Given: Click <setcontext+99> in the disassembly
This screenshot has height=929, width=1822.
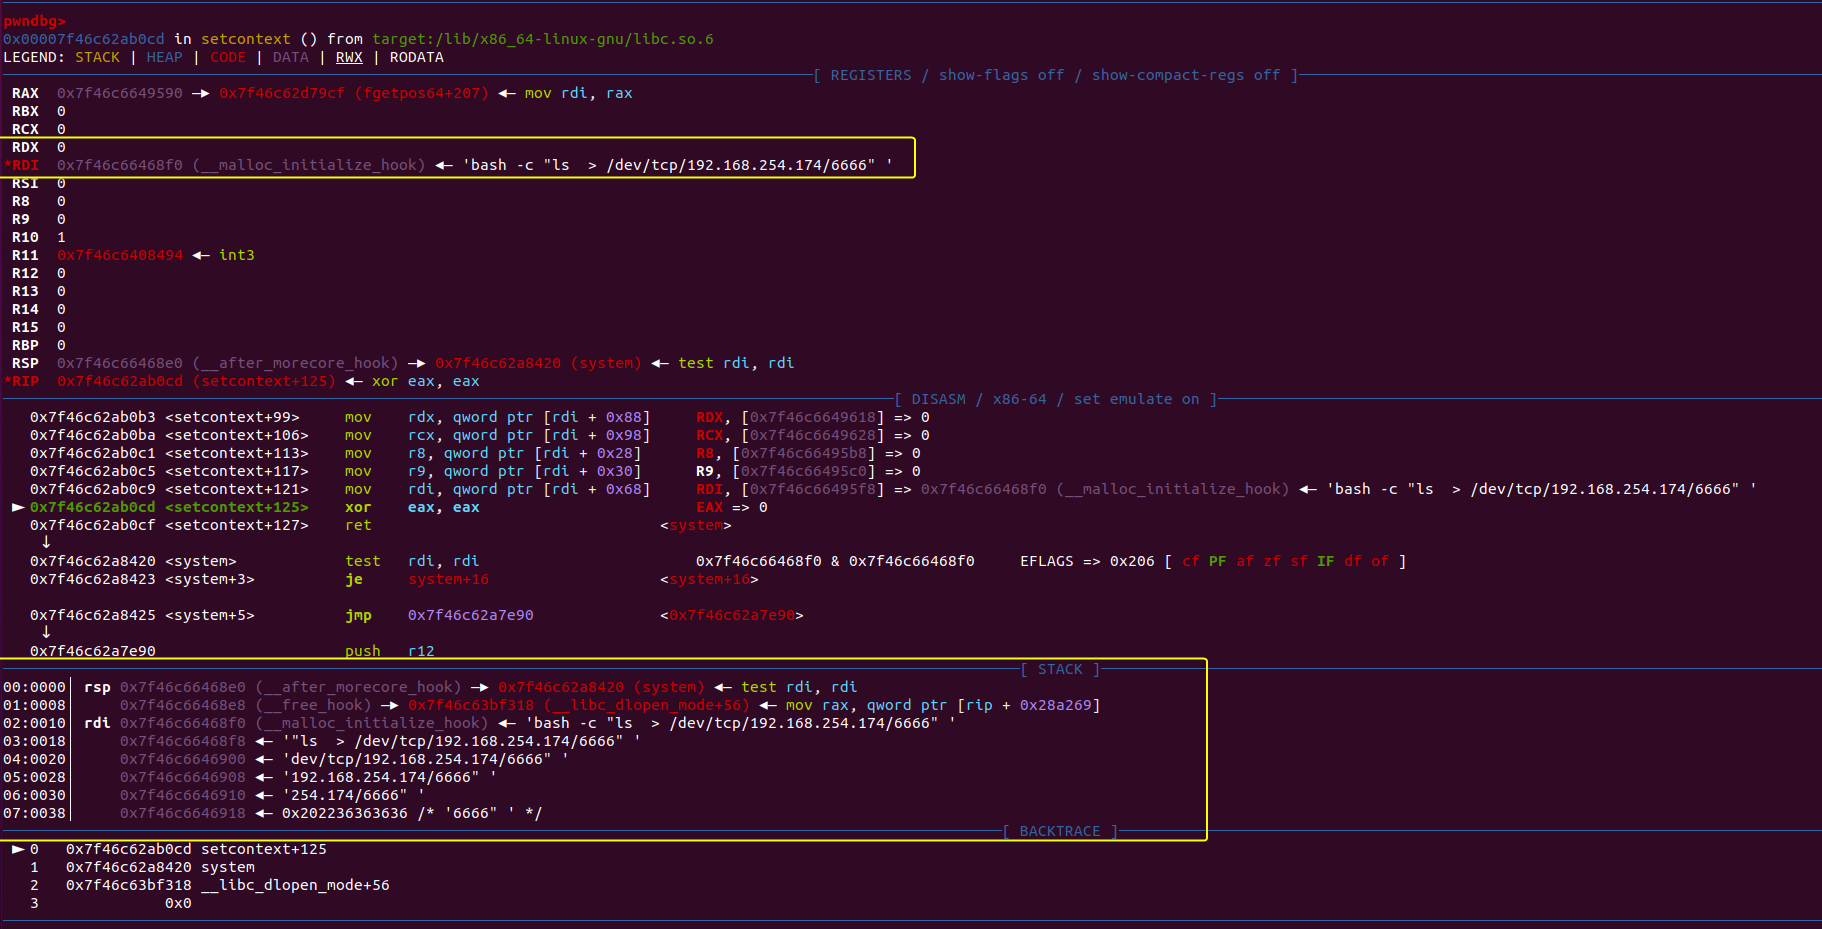Looking at the screenshot, I should click(232, 417).
